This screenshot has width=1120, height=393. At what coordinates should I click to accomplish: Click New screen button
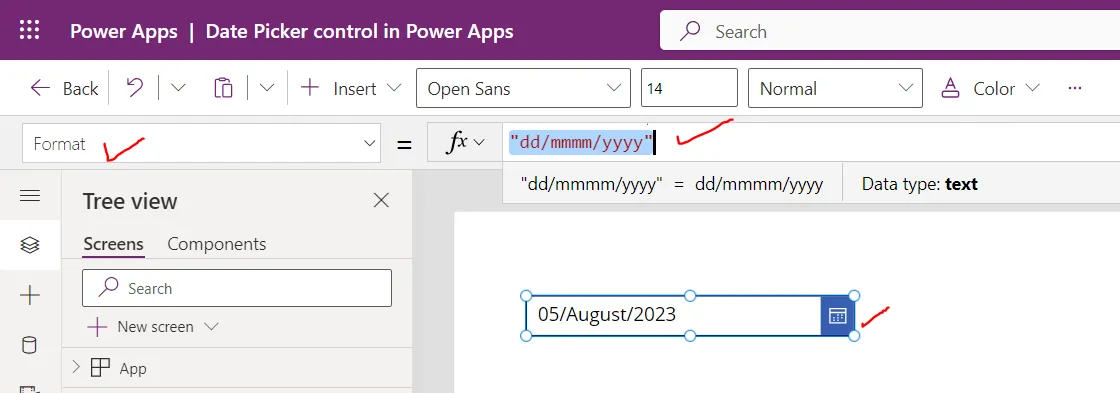click(x=153, y=327)
